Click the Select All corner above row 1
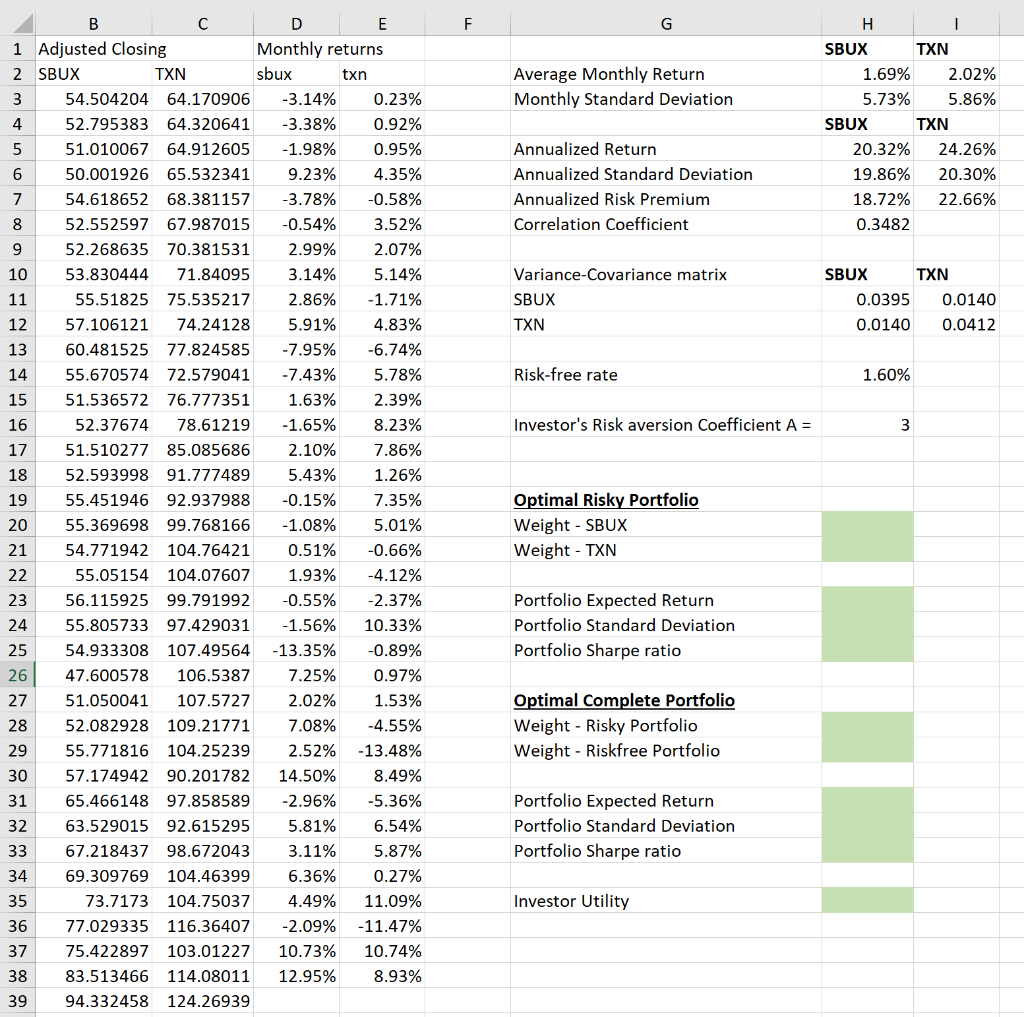 pyautogui.click(x=18, y=23)
